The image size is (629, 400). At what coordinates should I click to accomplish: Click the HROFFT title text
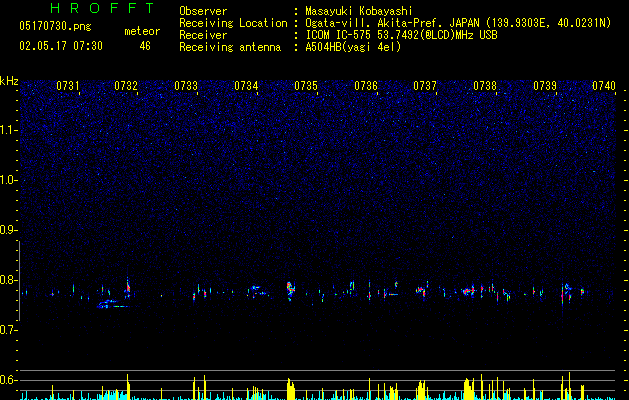pyautogui.click(x=103, y=8)
